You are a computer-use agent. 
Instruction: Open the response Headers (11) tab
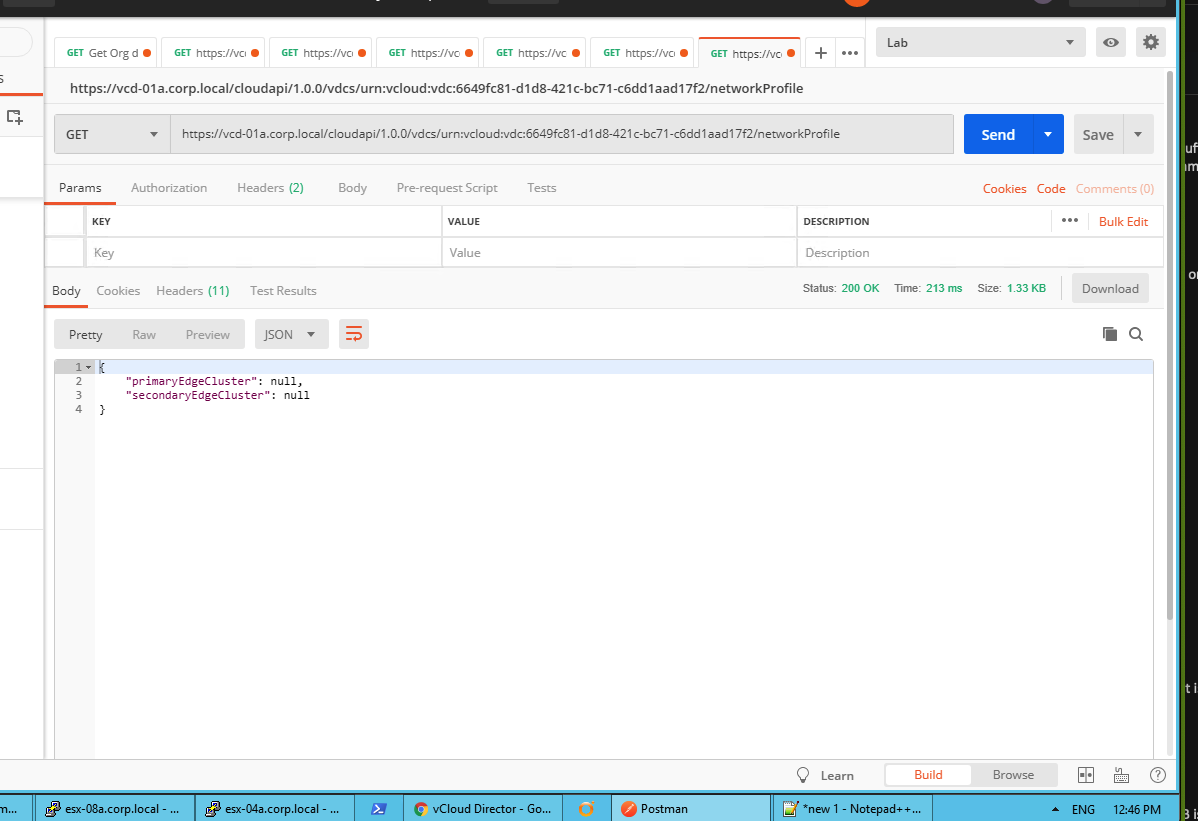point(192,291)
